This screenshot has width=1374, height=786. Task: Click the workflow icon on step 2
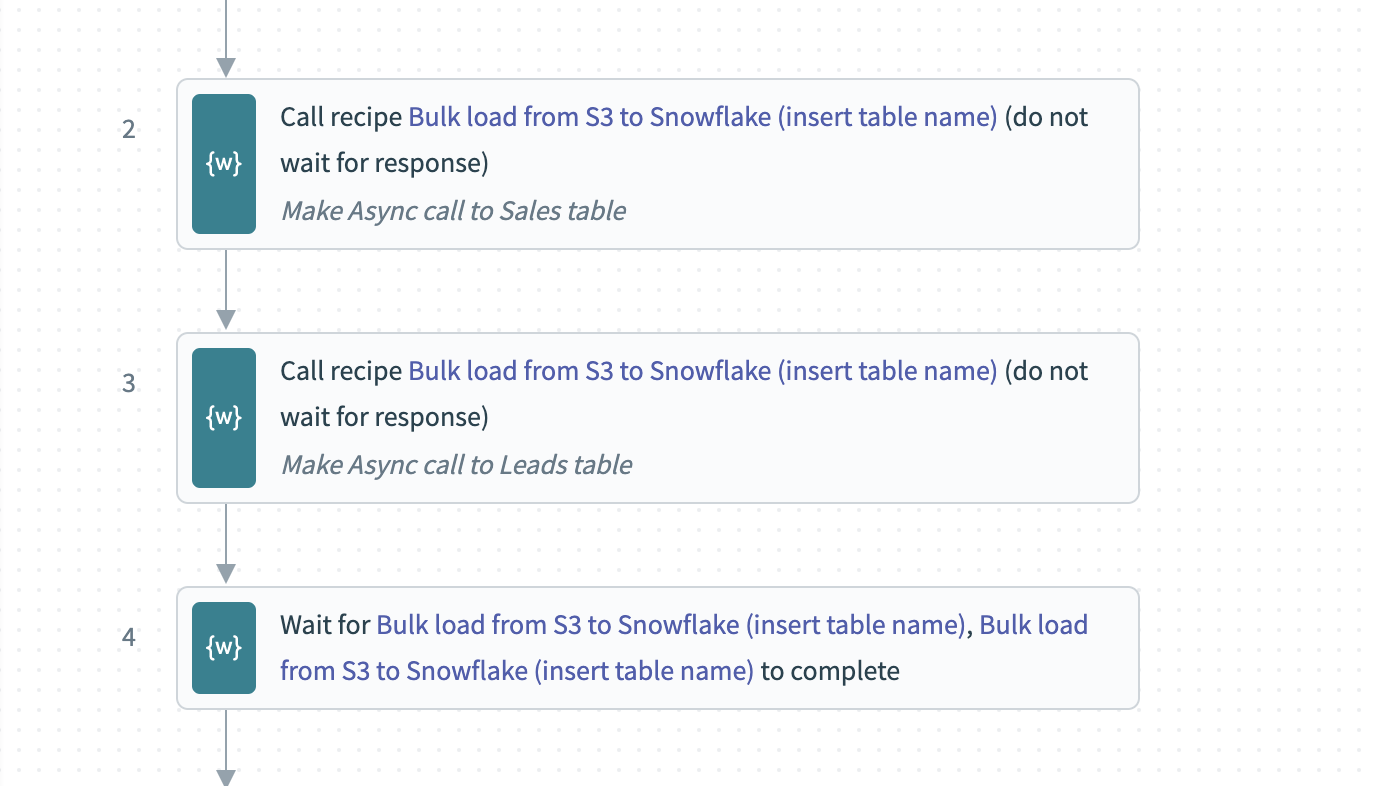coord(224,164)
